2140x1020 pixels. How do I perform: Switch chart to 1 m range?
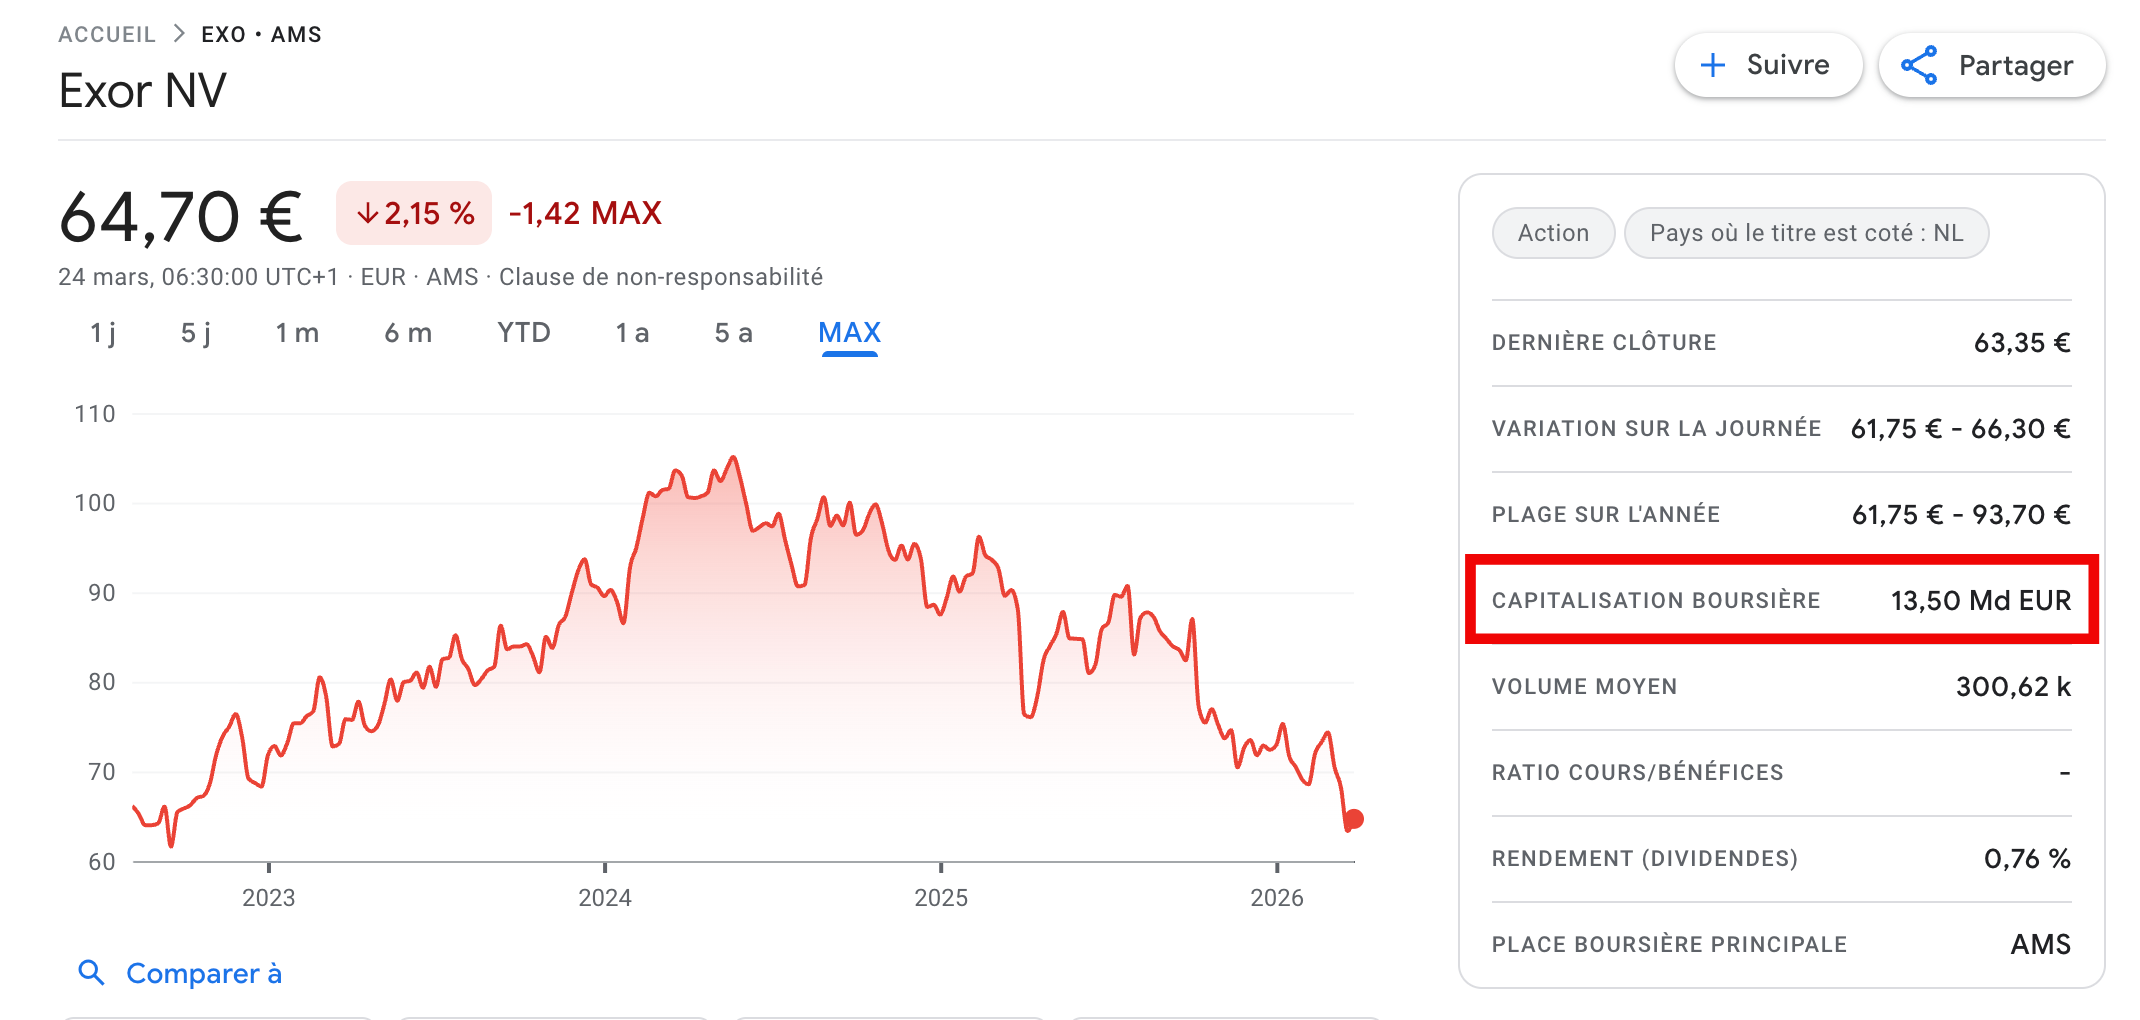(x=297, y=333)
